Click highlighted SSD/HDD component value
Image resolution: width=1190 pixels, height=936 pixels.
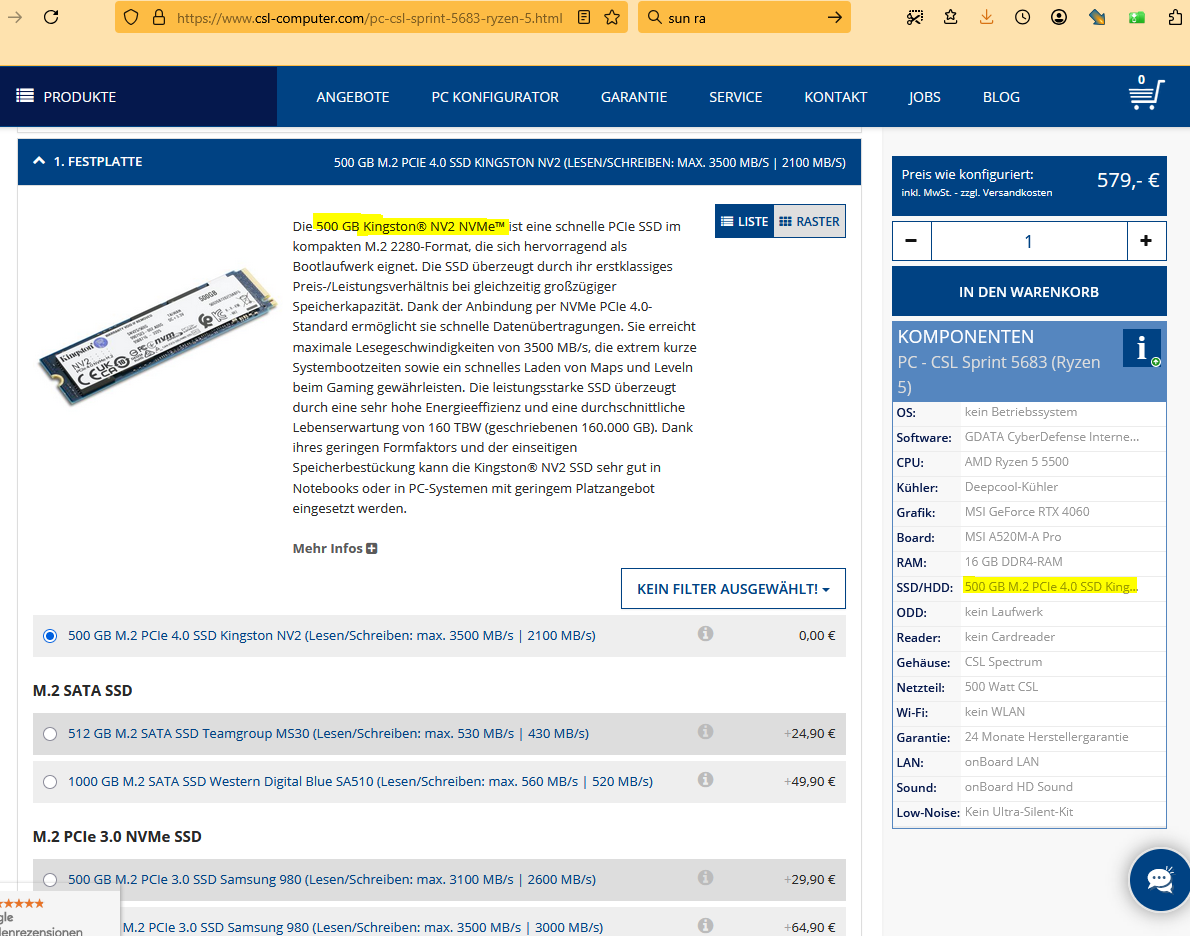pyautogui.click(x=1051, y=586)
